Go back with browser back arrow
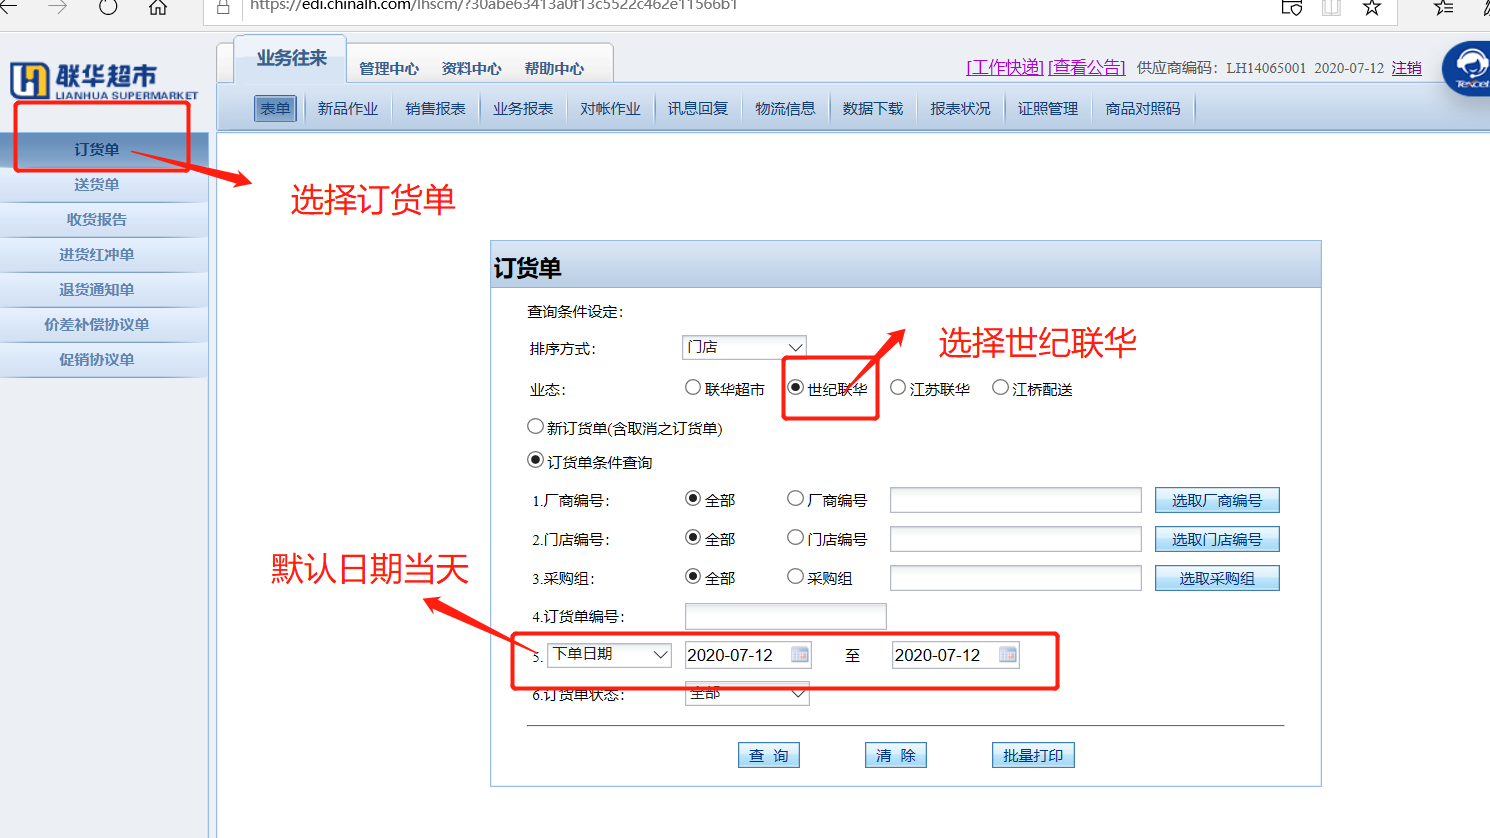 click(9, 7)
